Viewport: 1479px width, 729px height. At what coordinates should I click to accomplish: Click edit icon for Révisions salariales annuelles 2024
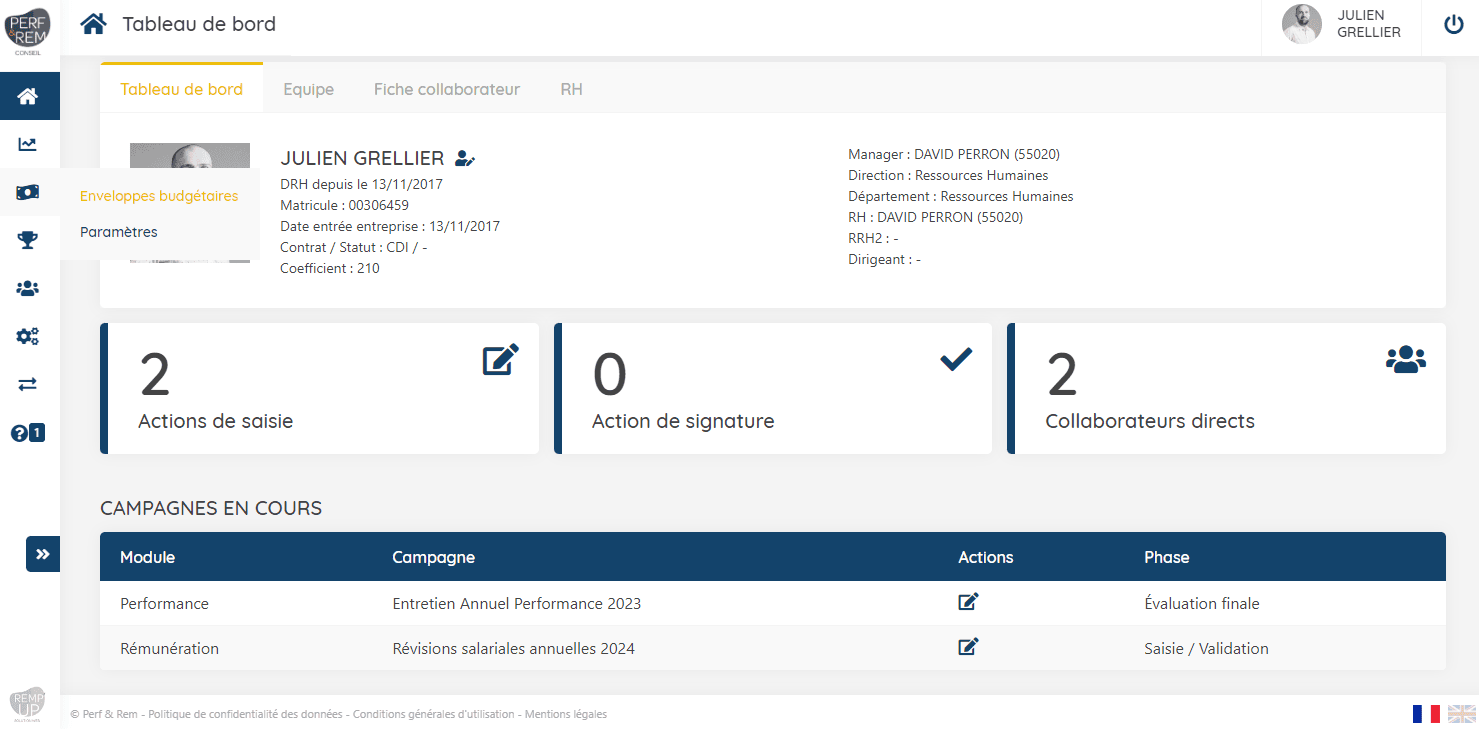point(967,647)
